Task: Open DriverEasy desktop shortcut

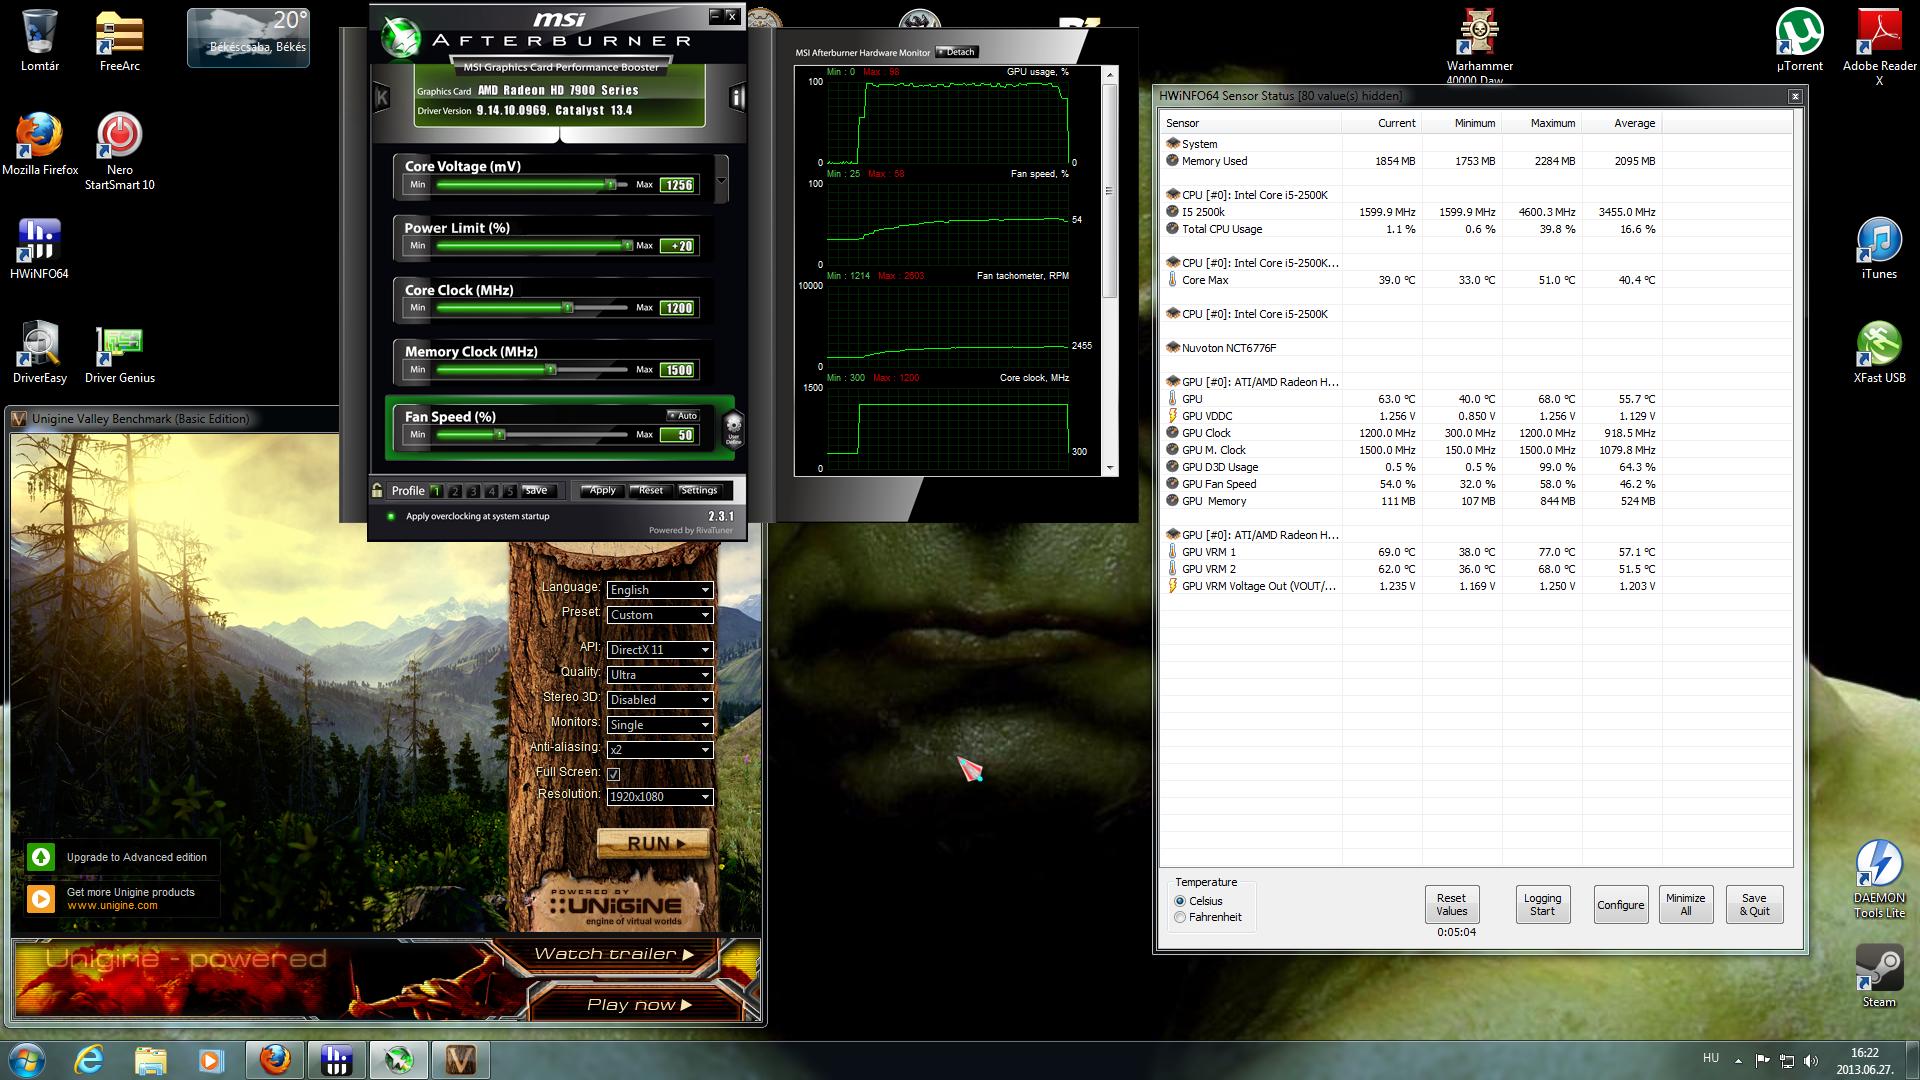Action: point(40,353)
